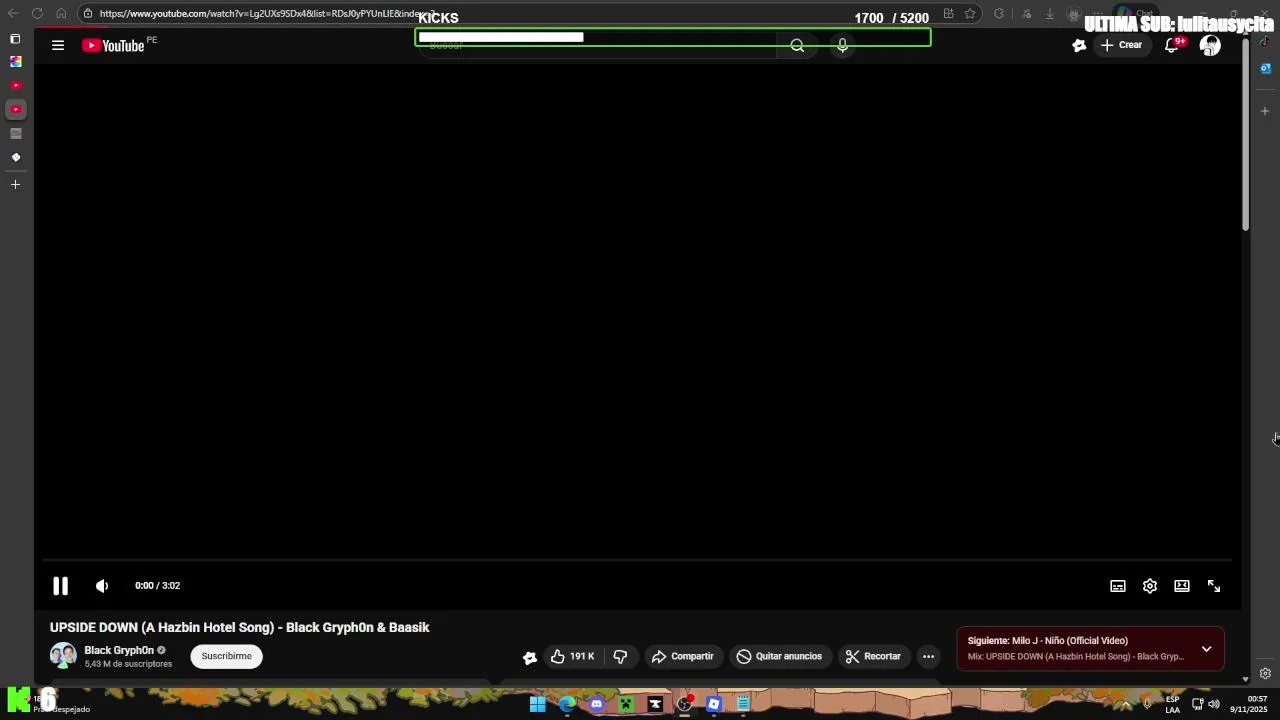
Task: Open the Windows Start button
Action: [538, 704]
